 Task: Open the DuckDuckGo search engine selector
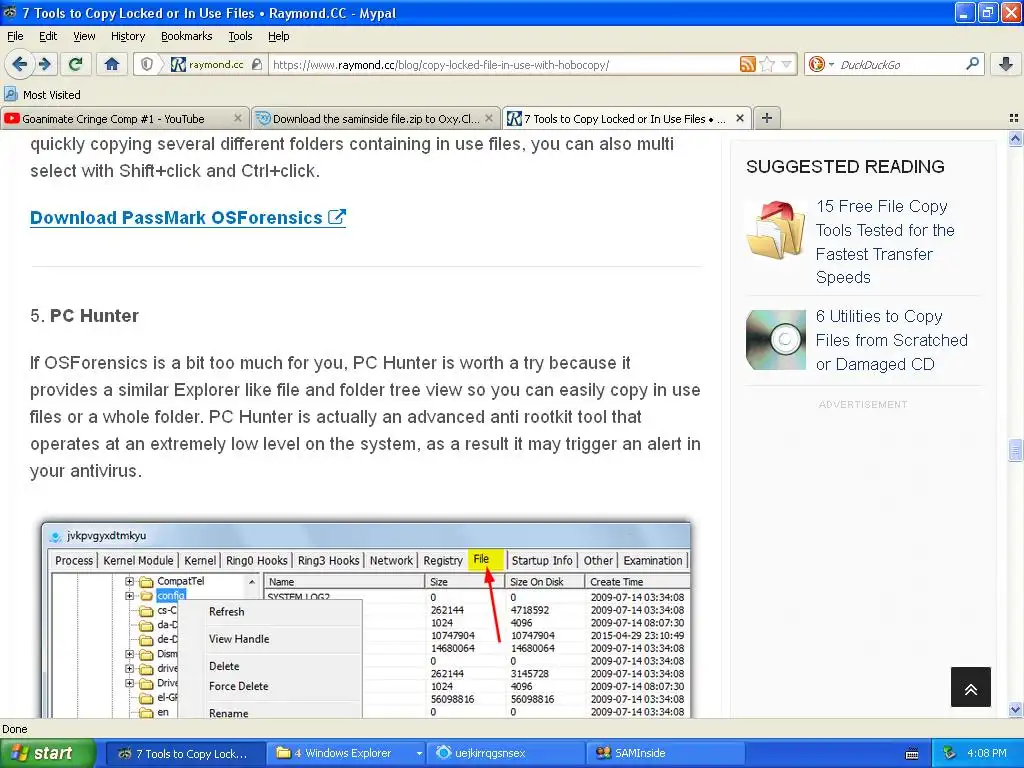(821, 64)
